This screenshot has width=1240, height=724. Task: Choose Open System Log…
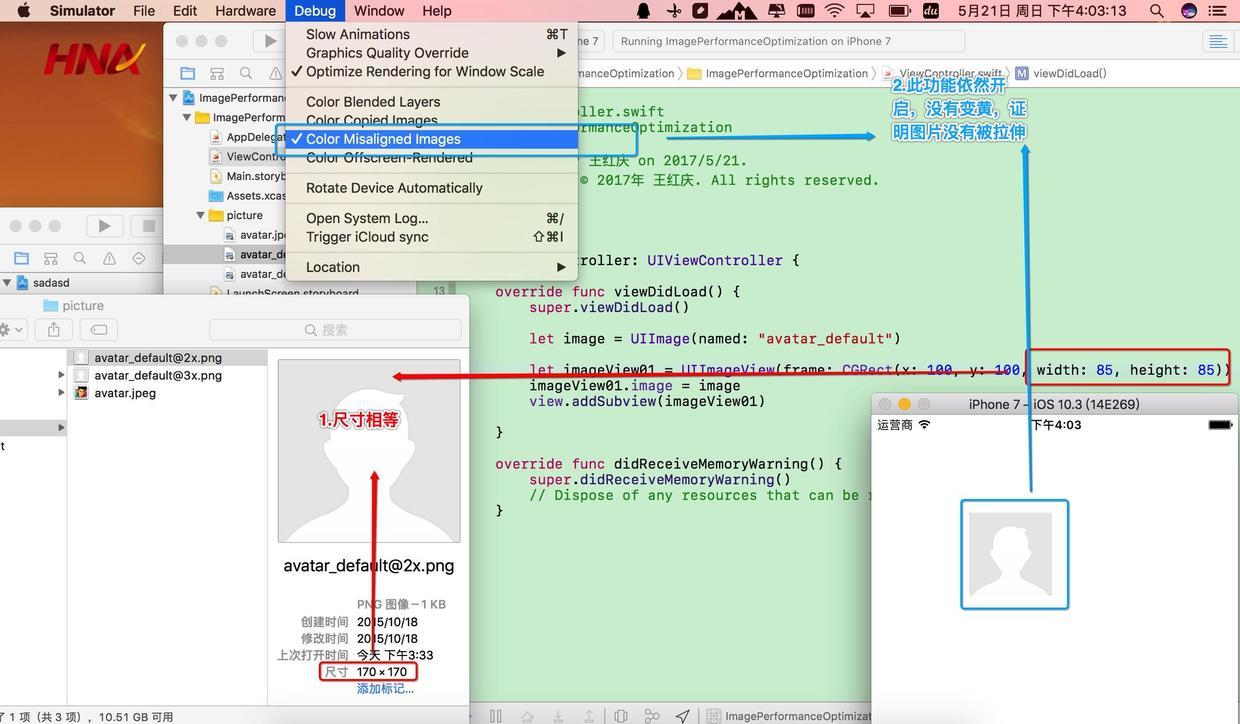pyautogui.click(x=430, y=218)
